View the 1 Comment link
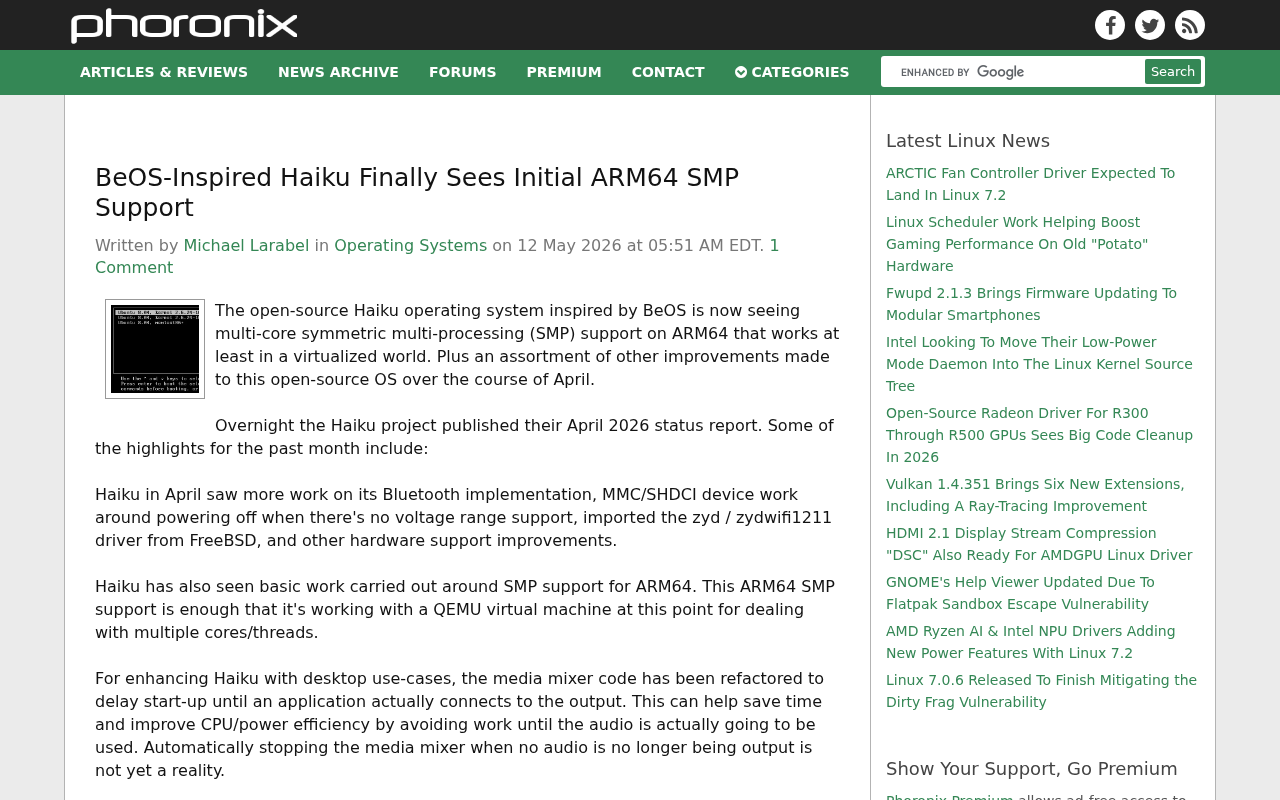 click(x=437, y=257)
